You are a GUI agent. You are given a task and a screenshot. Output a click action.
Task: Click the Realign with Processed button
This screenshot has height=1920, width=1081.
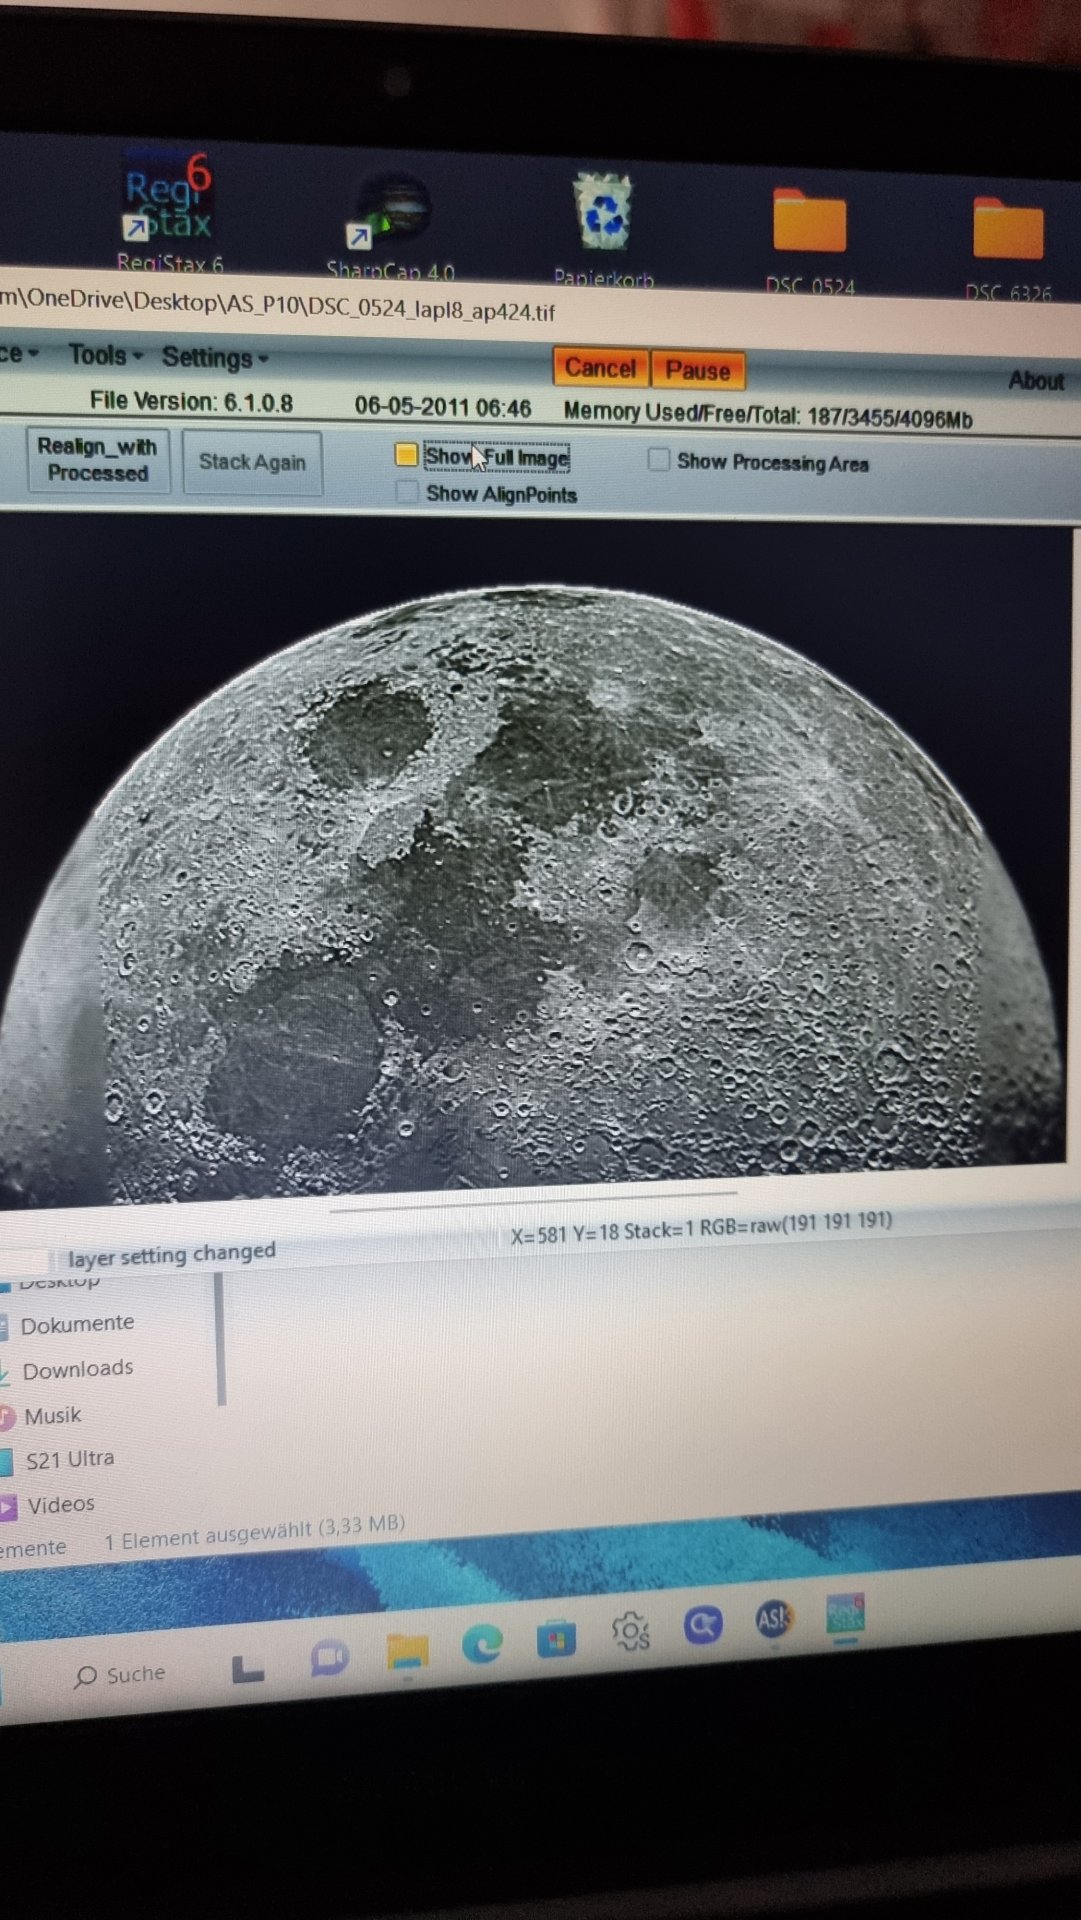97,460
